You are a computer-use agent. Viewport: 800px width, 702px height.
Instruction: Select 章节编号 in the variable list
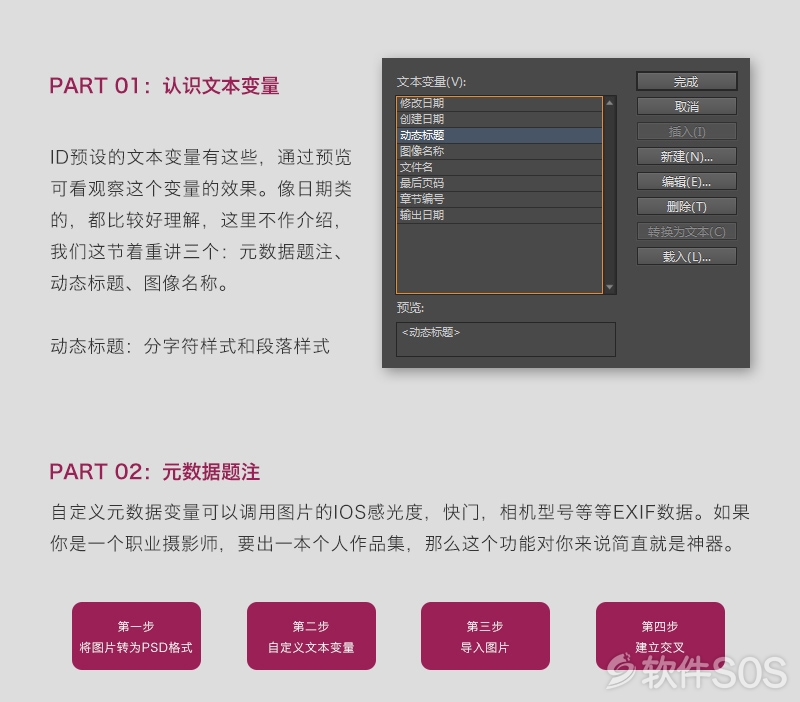coord(499,199)
